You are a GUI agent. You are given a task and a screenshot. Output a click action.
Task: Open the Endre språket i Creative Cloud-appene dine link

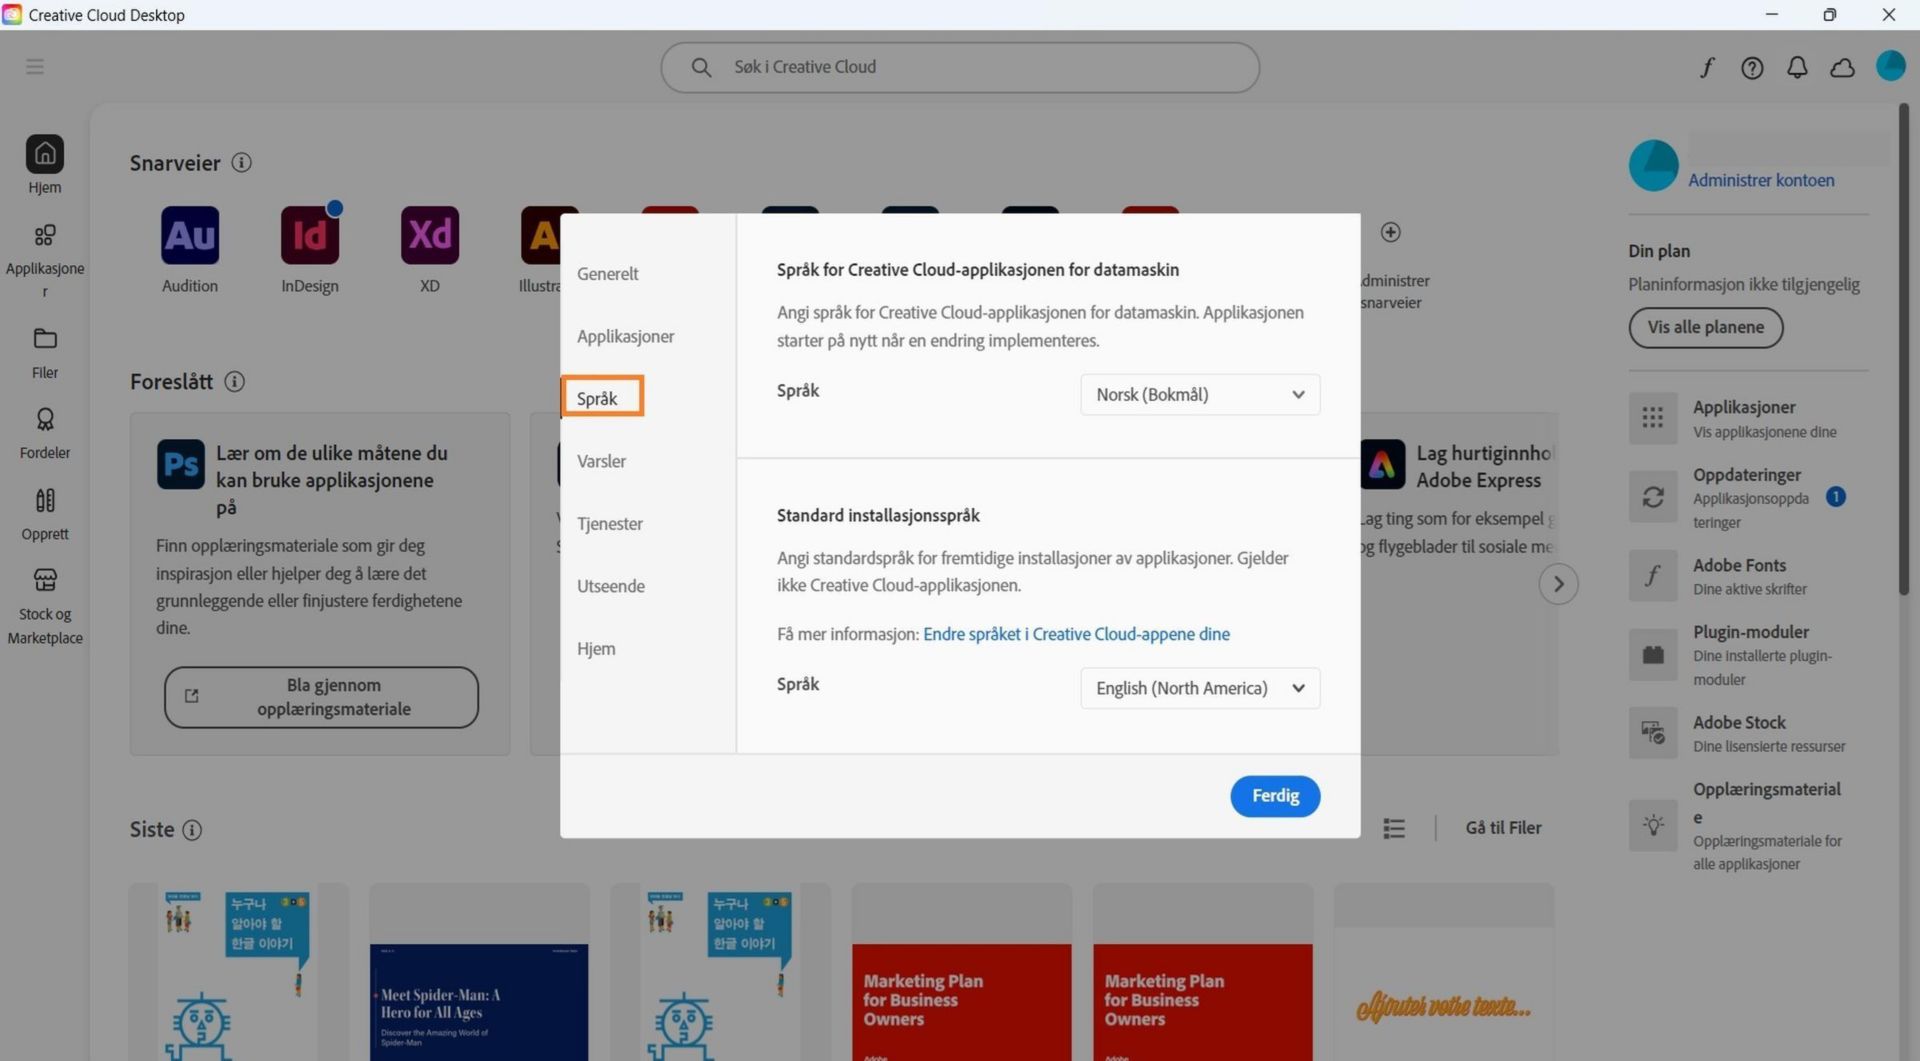coord(1076,634)
